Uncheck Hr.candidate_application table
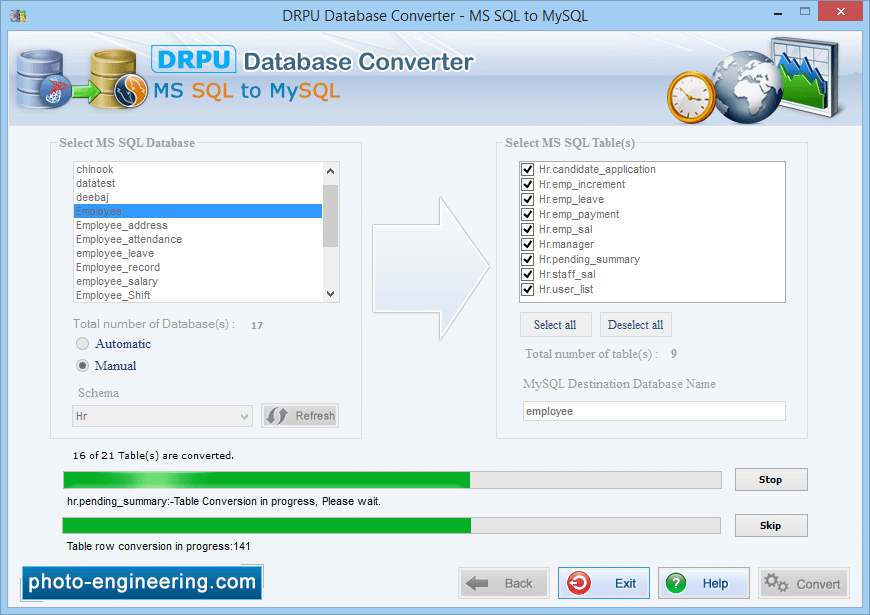This screenshot has width=870, height=615. point(528,169)
